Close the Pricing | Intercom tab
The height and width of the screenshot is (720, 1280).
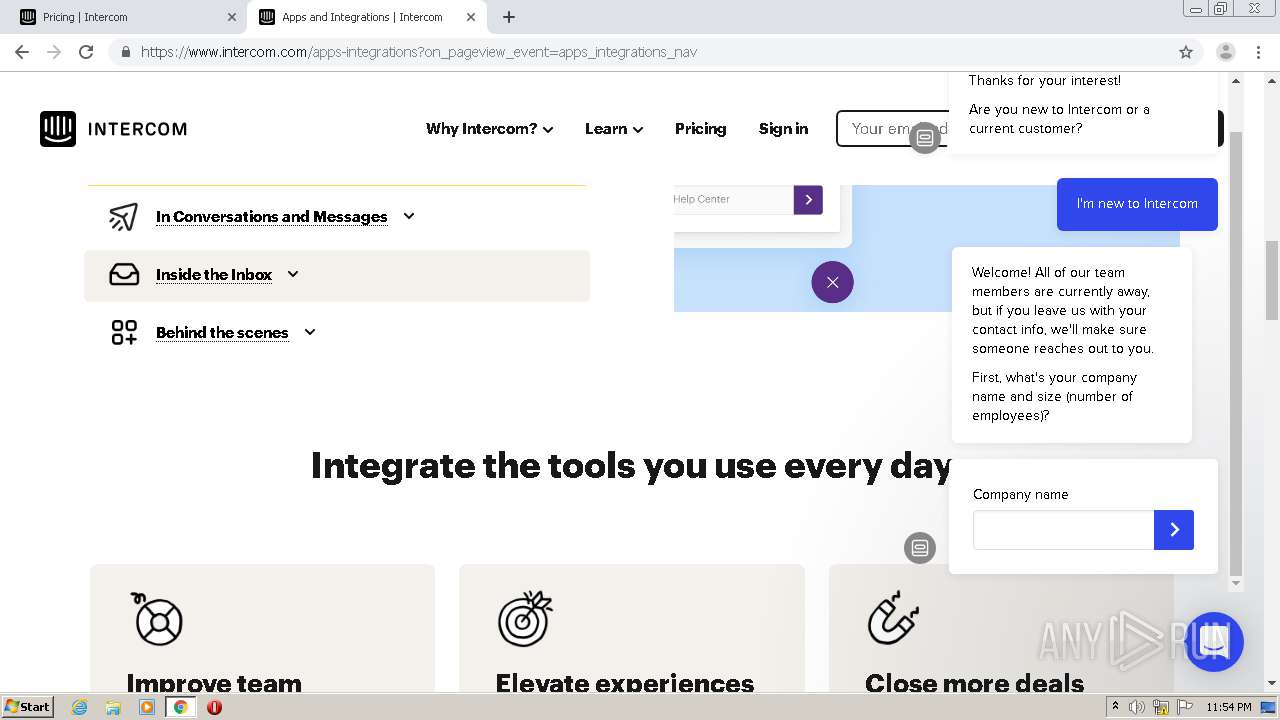click(232, 17)
